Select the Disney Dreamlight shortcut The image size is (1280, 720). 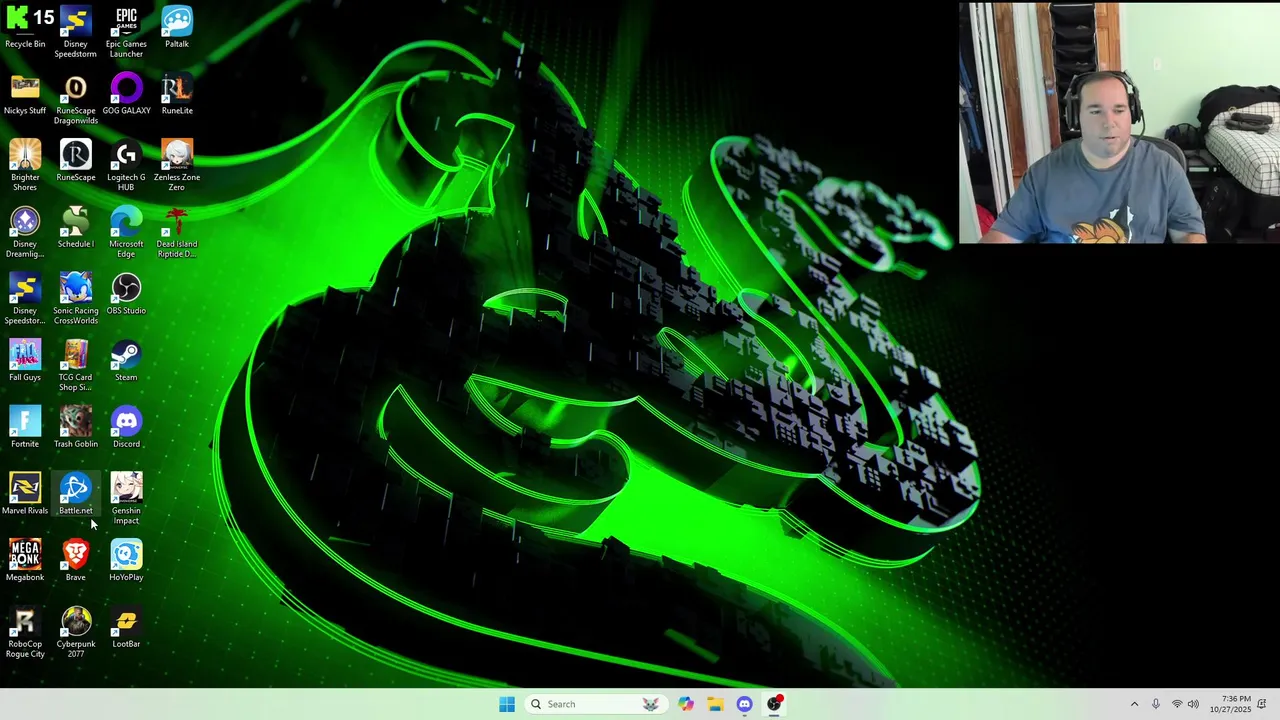pyautogui.click(x=25, y=232)
